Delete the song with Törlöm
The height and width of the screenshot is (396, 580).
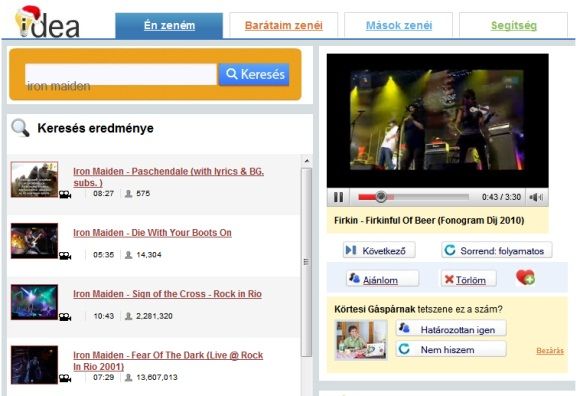click(x=468, y=279)
